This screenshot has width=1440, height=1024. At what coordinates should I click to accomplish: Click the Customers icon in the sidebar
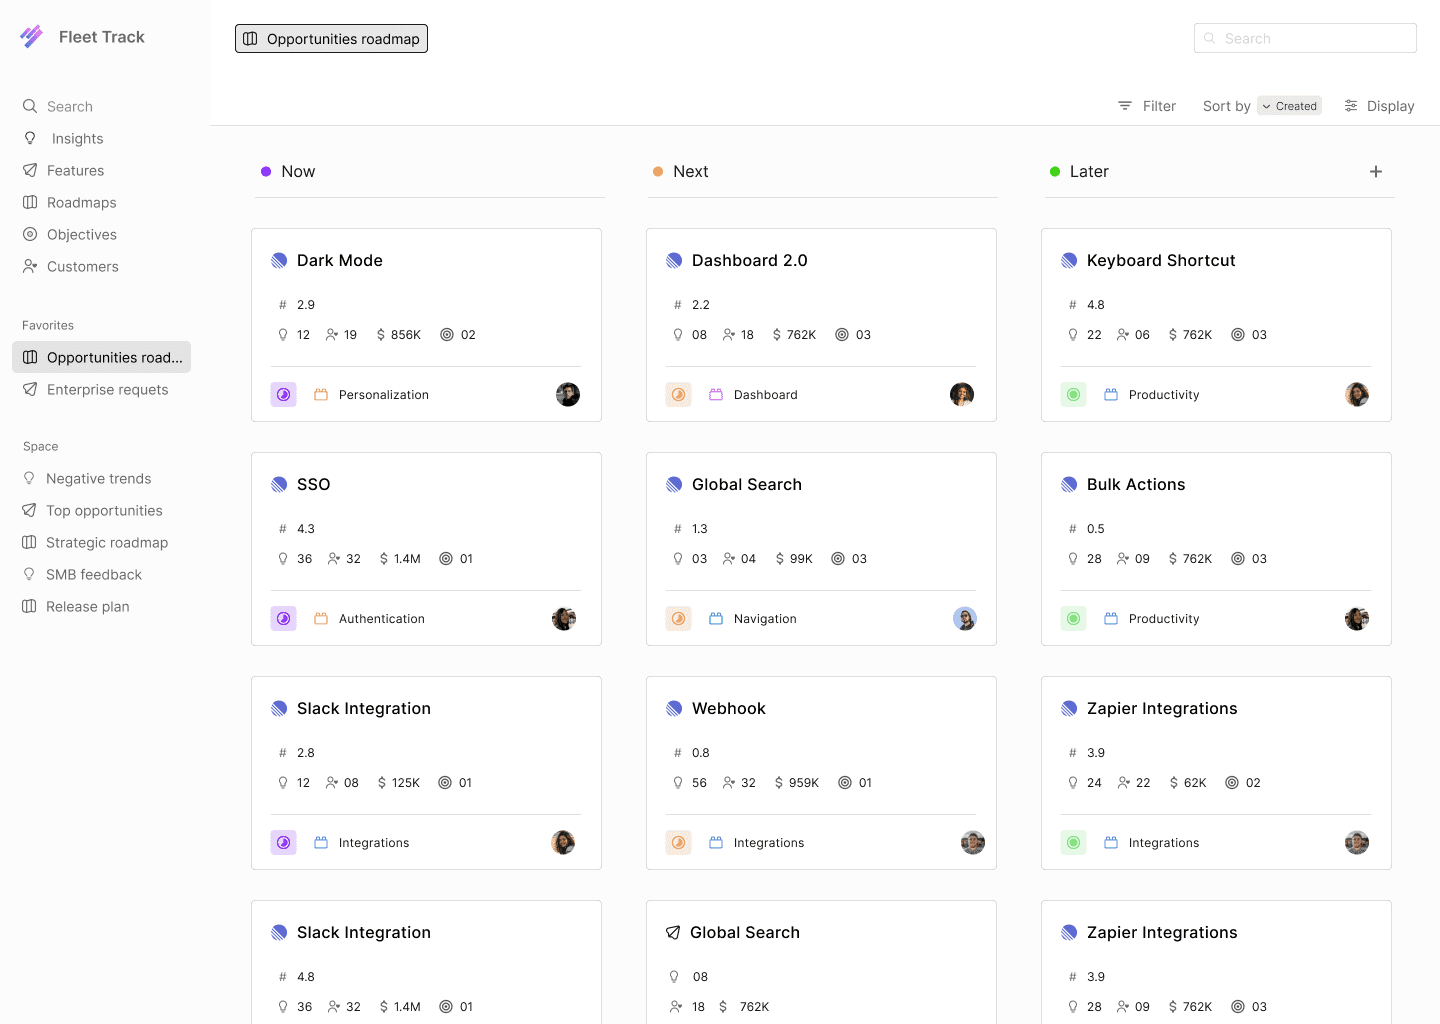[30, 266]
